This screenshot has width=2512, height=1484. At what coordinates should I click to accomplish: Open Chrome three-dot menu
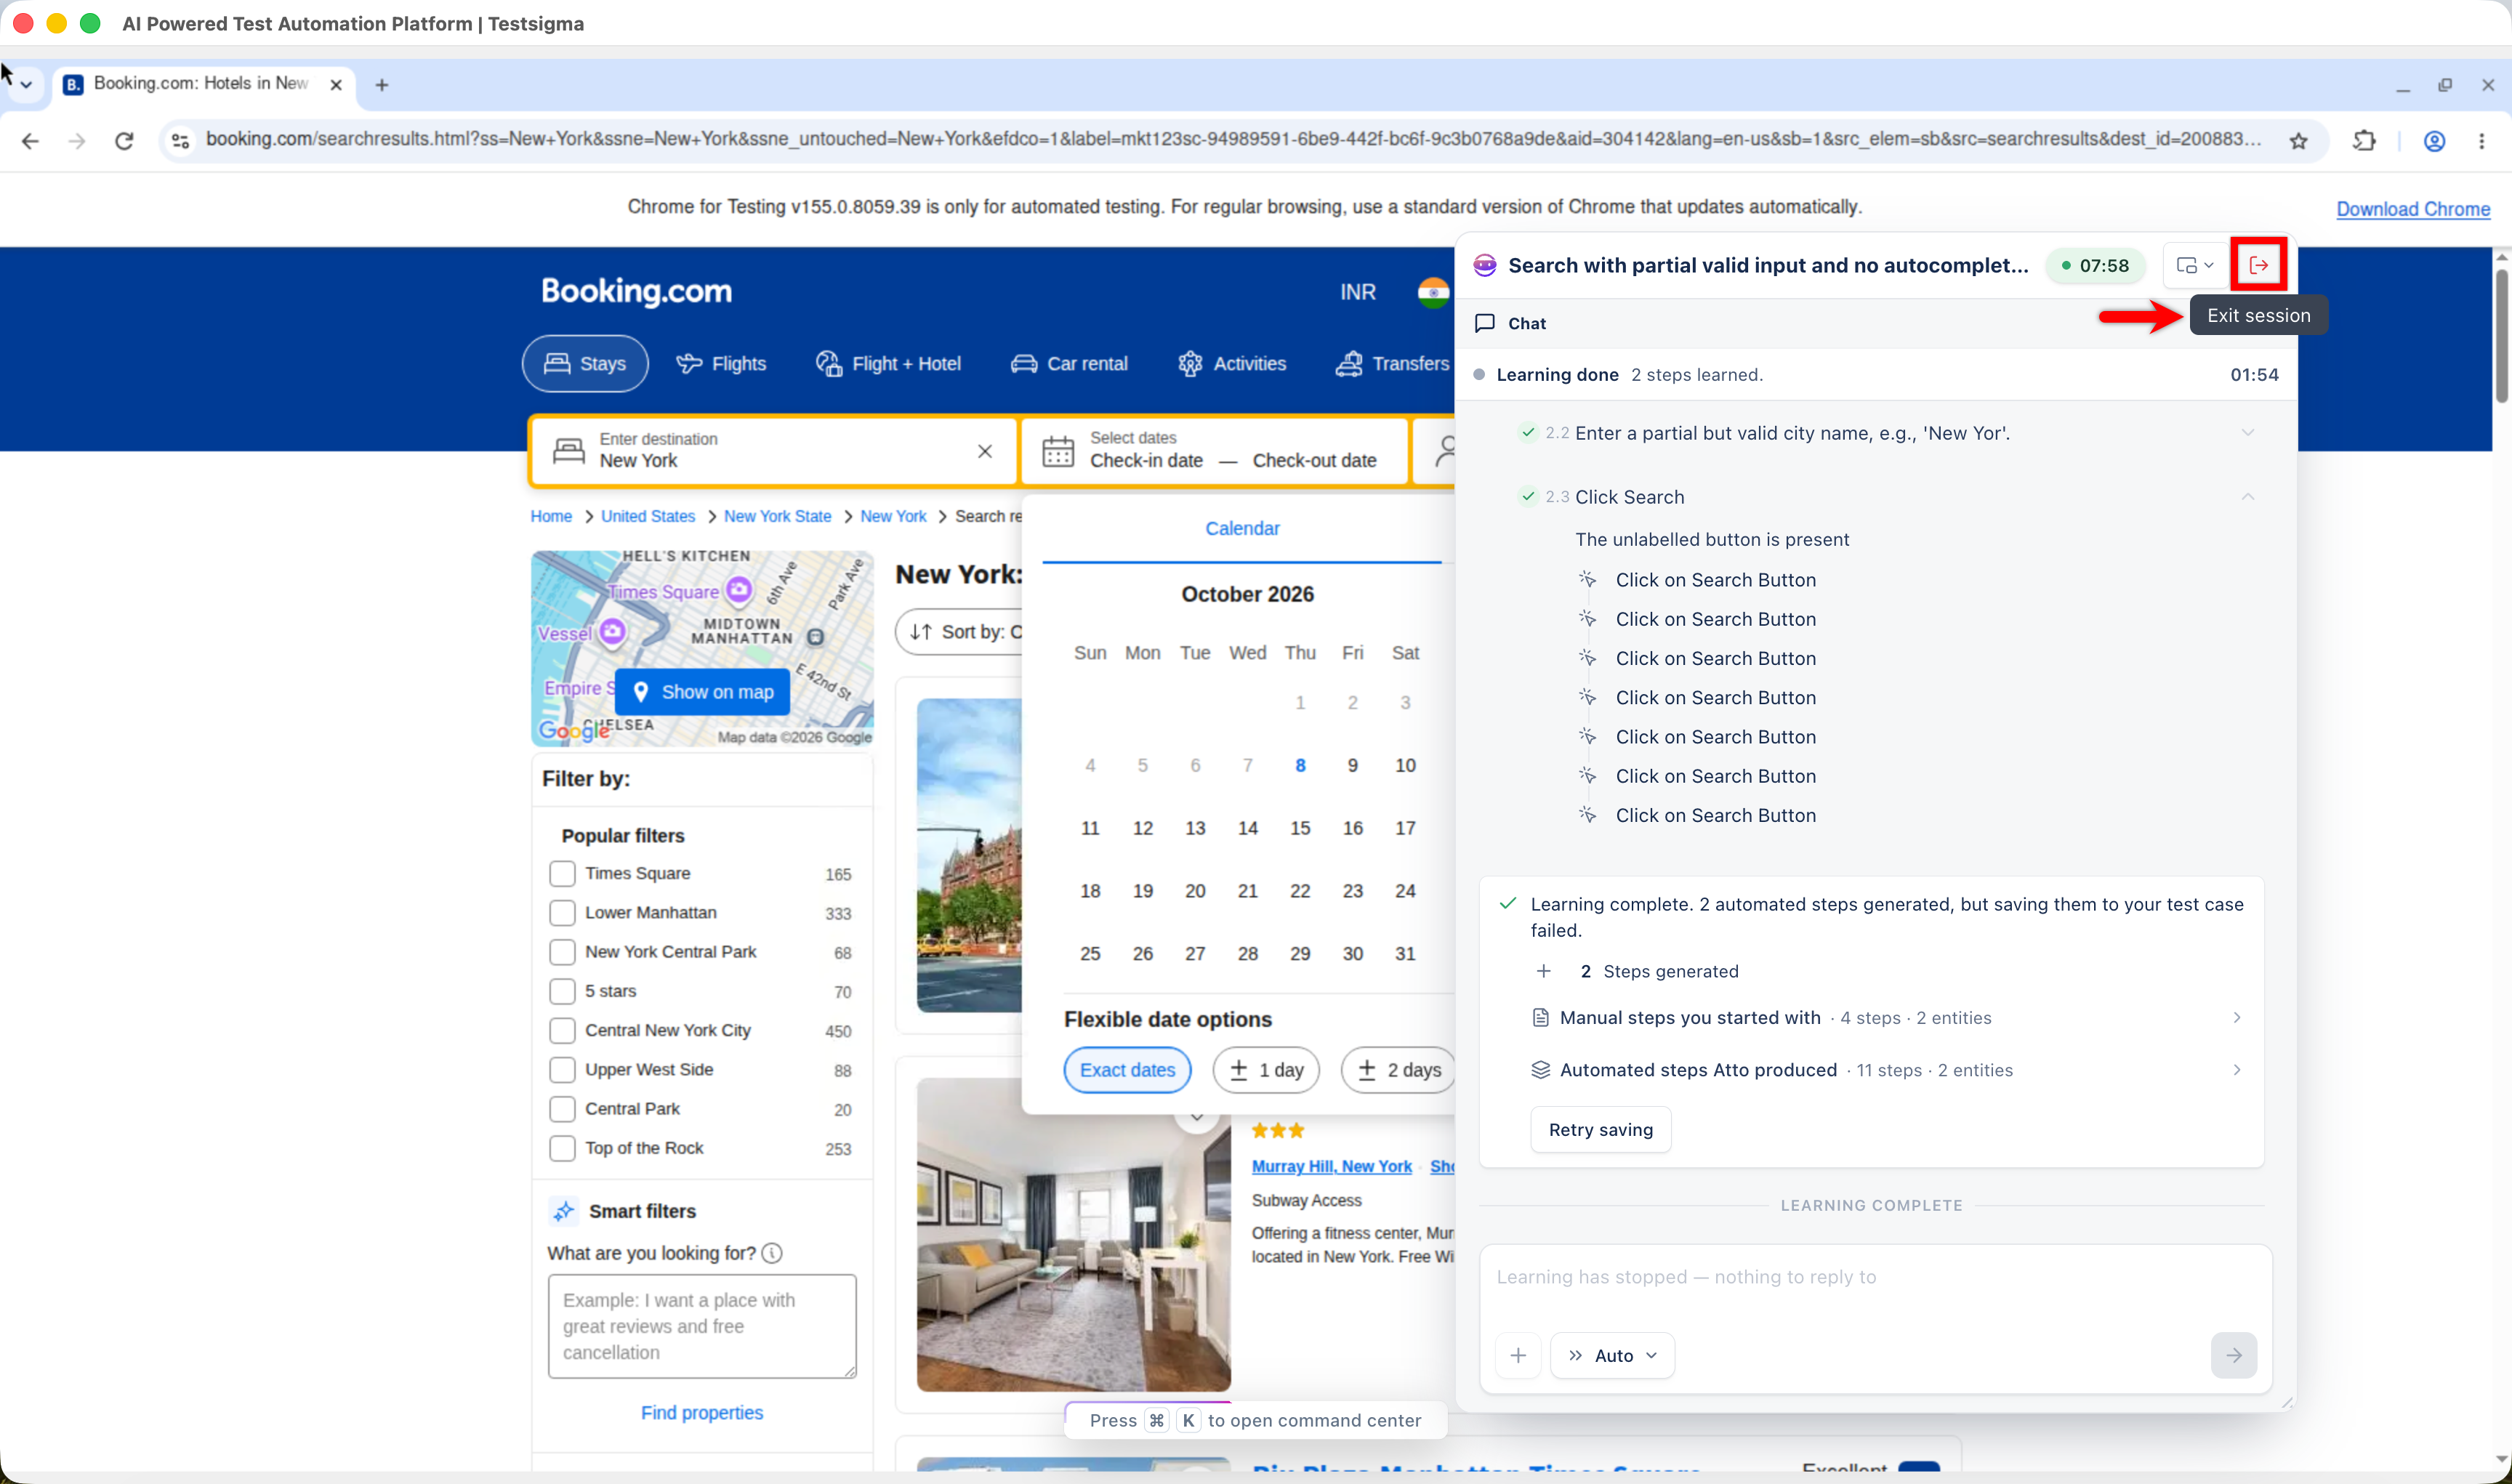[x=2481, y=141]
